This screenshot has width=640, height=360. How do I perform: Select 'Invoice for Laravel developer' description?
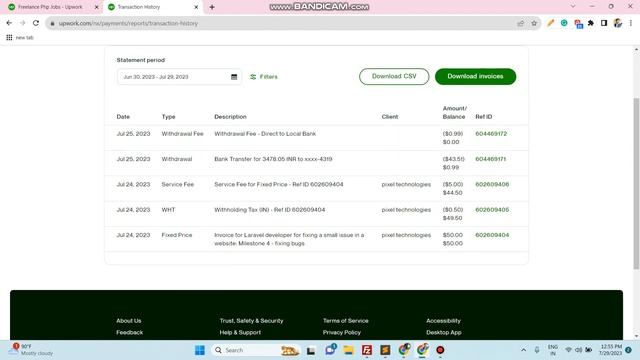point(289,239)
